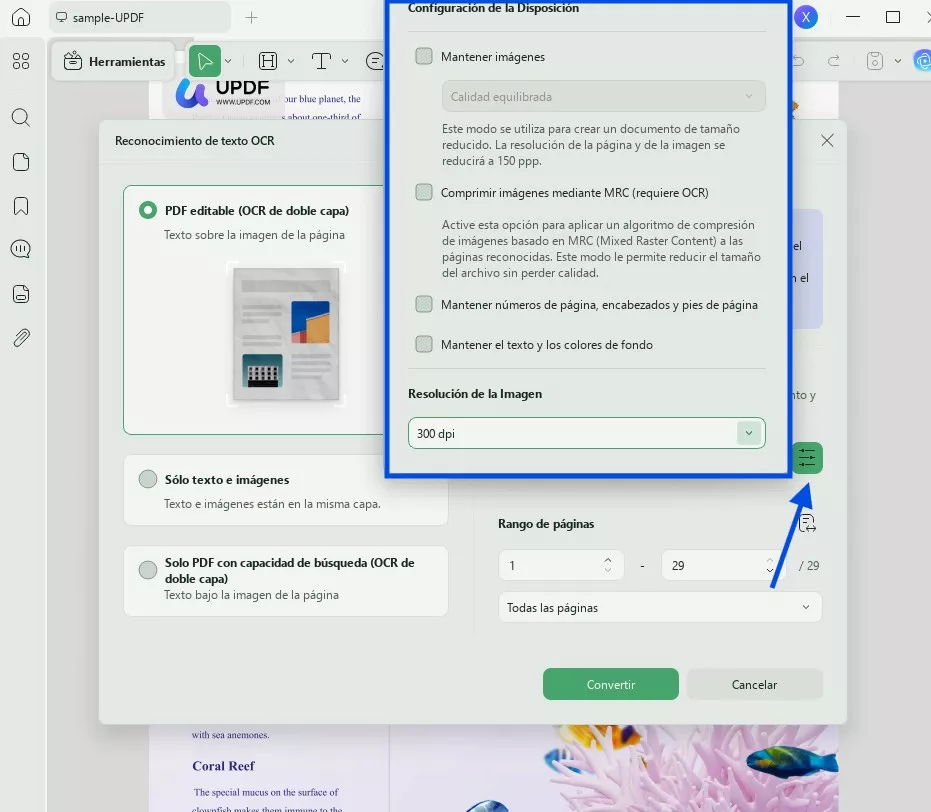
Task: Open the Calidad equilibrada dropdown
Action: [603, 96]
